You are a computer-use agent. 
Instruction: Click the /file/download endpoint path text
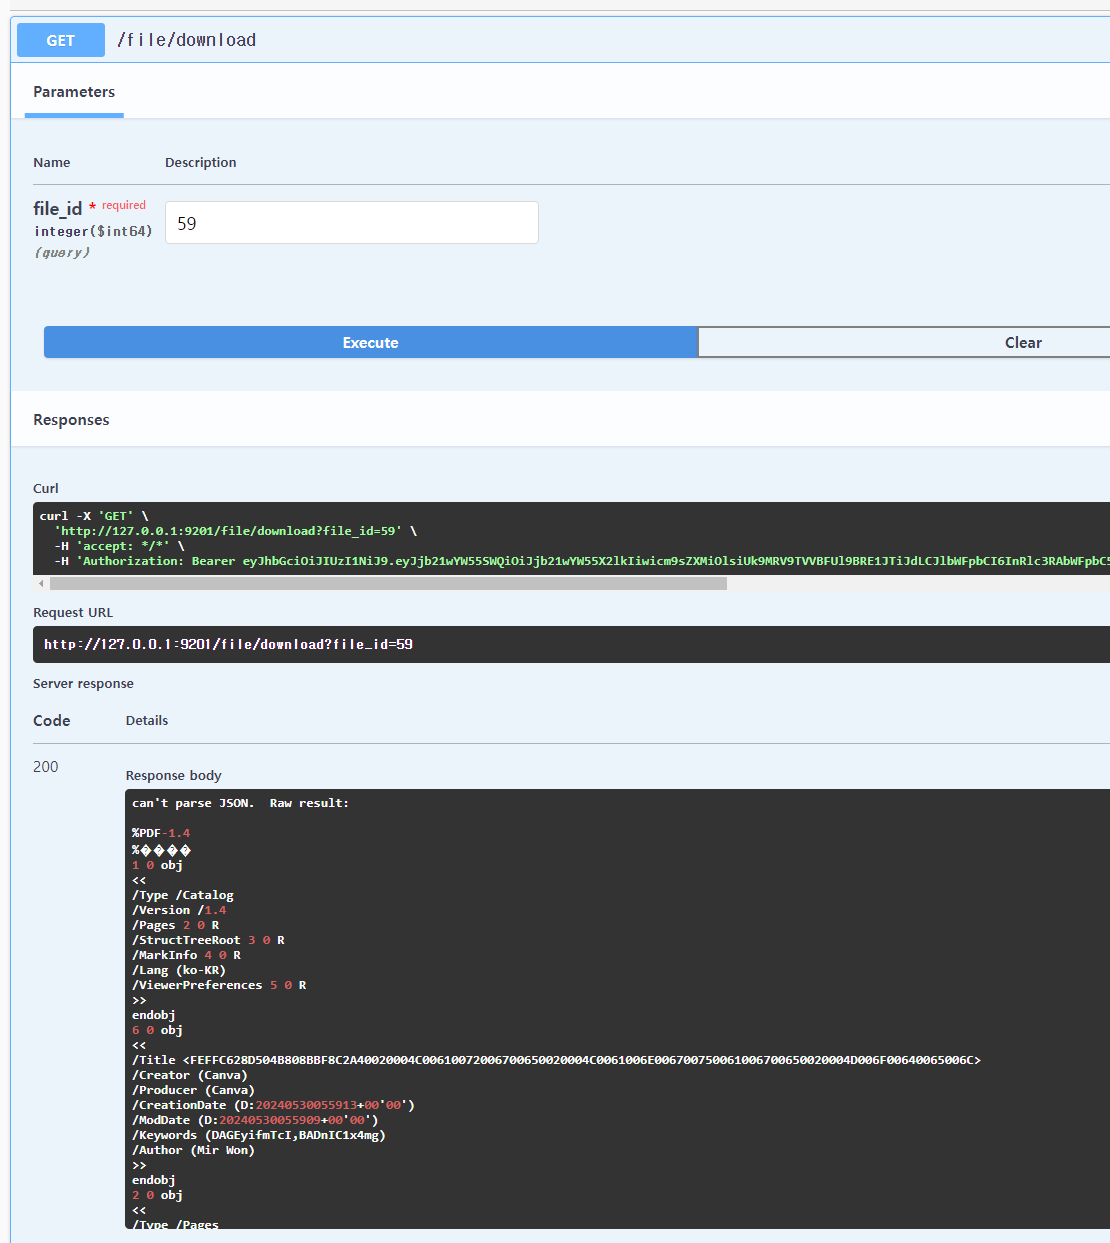tap(186, 39)
